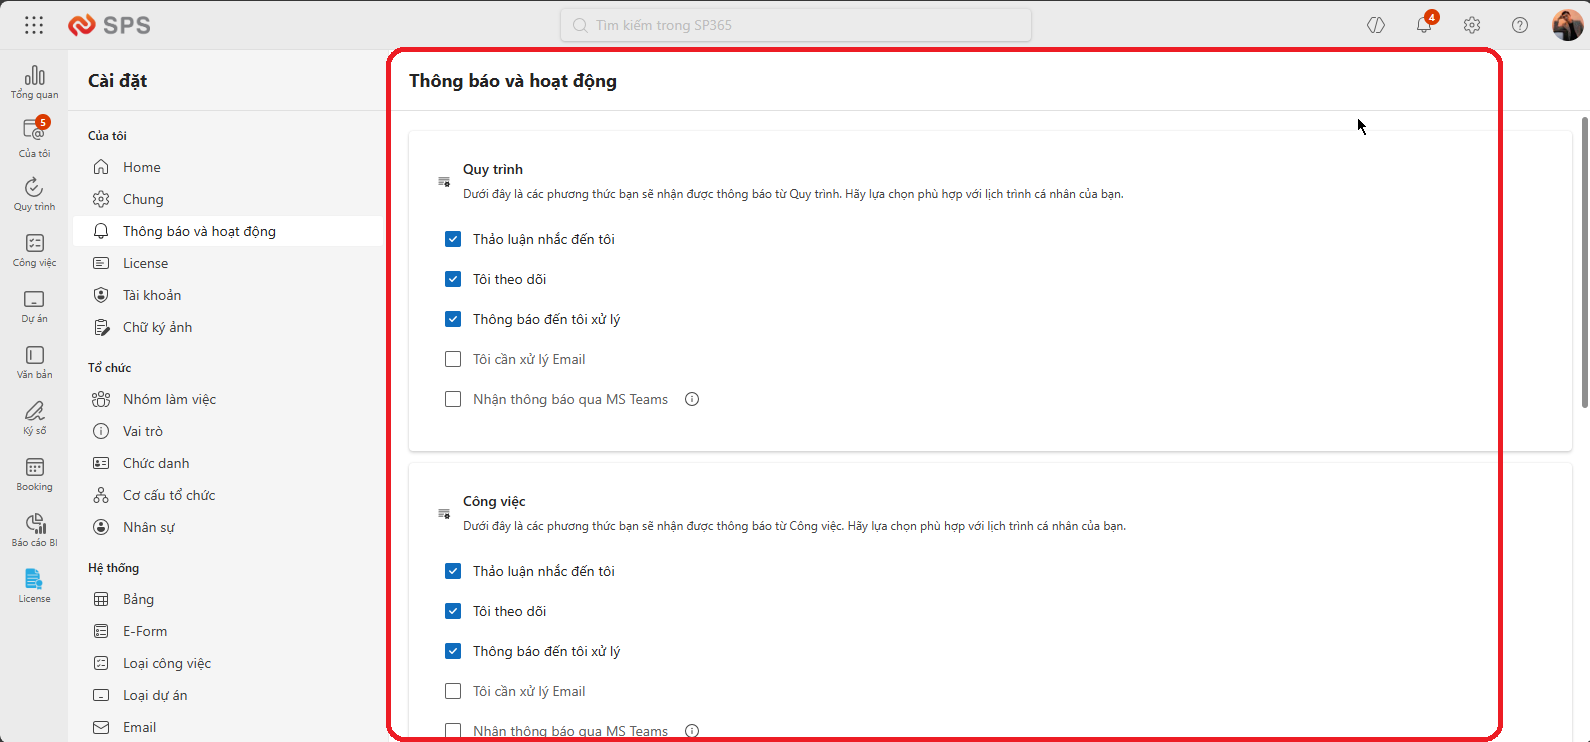Image resolution: width=1590 pixels, height=742 pixels.
Task: Enable Tôi cần xử lý Email under Quy trình
Action: click(x=453, y=359)
